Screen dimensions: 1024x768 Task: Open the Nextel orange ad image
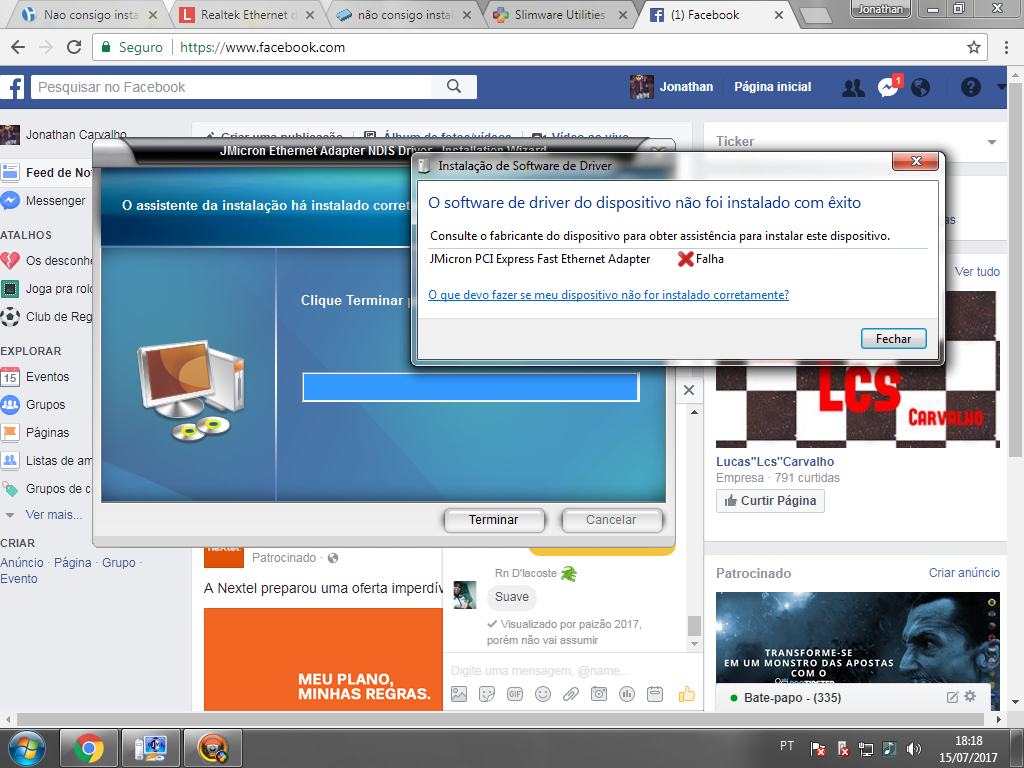[323, 660]
